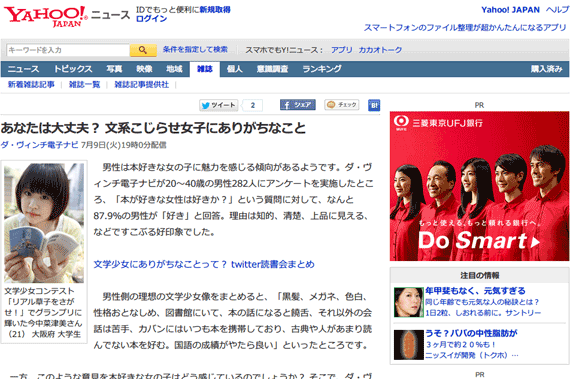Click 同じ年齢でも元気な人の秘訣とは？ text
Image resolution: width=570 pixels, height=379 pixels.
(x=482, y=302)
